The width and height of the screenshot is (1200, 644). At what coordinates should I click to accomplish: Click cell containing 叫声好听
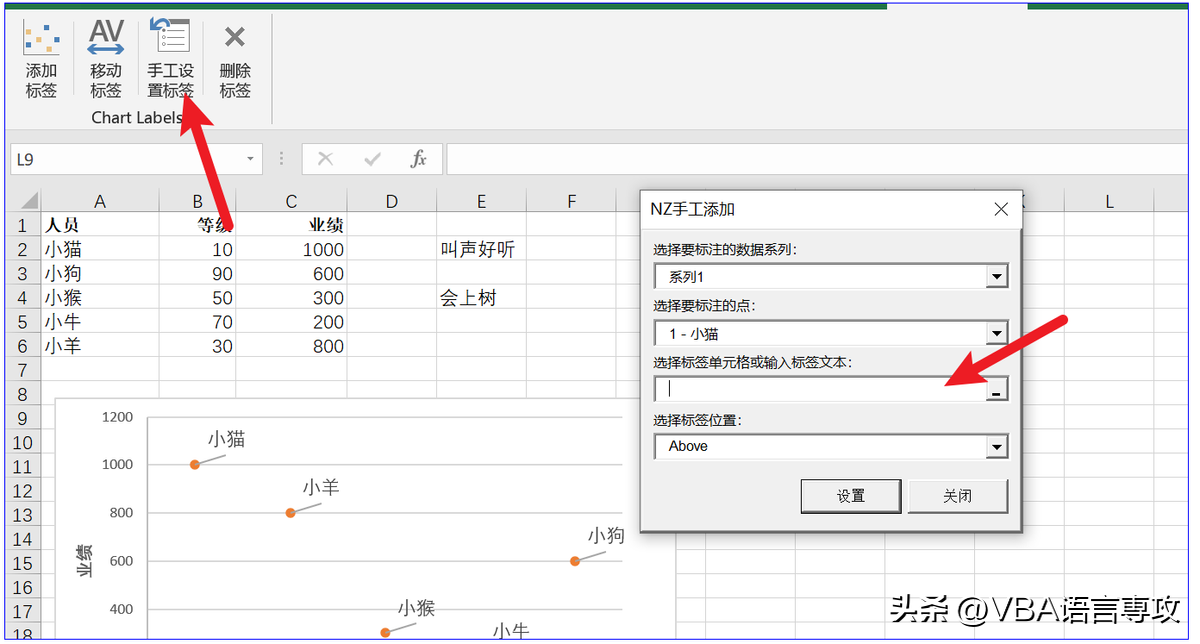(481, 250)
